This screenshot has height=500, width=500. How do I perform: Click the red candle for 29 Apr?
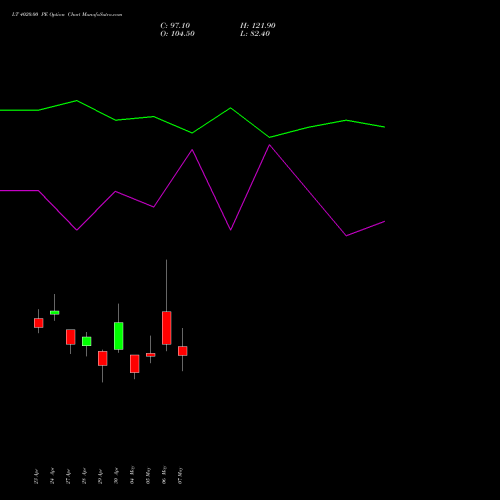pos(103,358)
